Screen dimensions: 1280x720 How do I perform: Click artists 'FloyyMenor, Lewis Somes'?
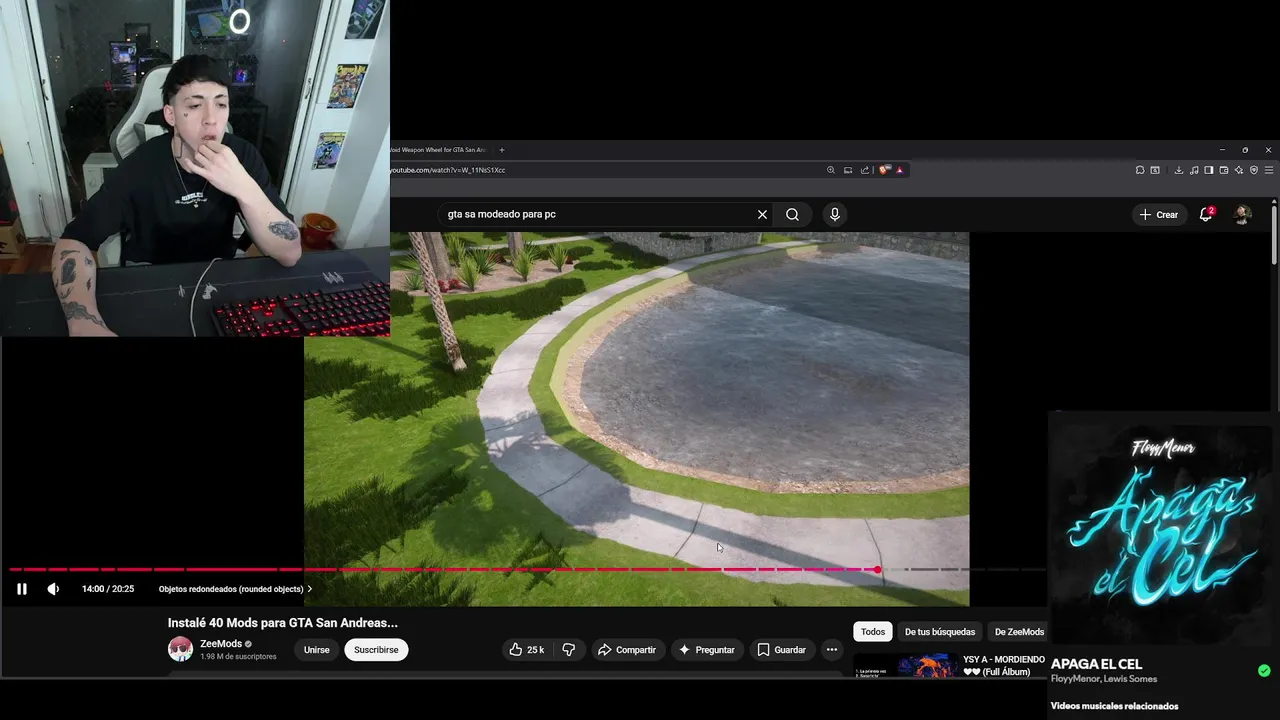point(1104,679)
